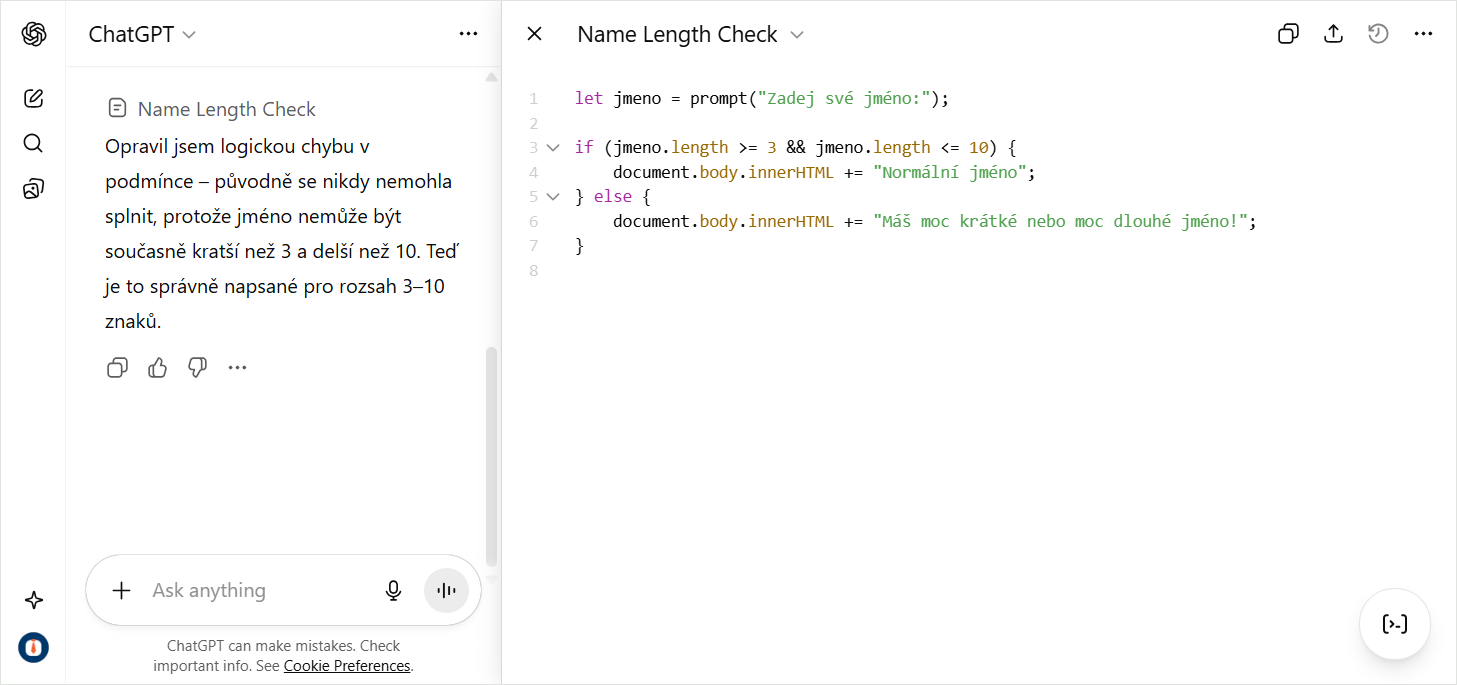View canvas version history
The width and height of the screenshot is (1457, 685).
pyautogui.click(x=1378, y=33)
